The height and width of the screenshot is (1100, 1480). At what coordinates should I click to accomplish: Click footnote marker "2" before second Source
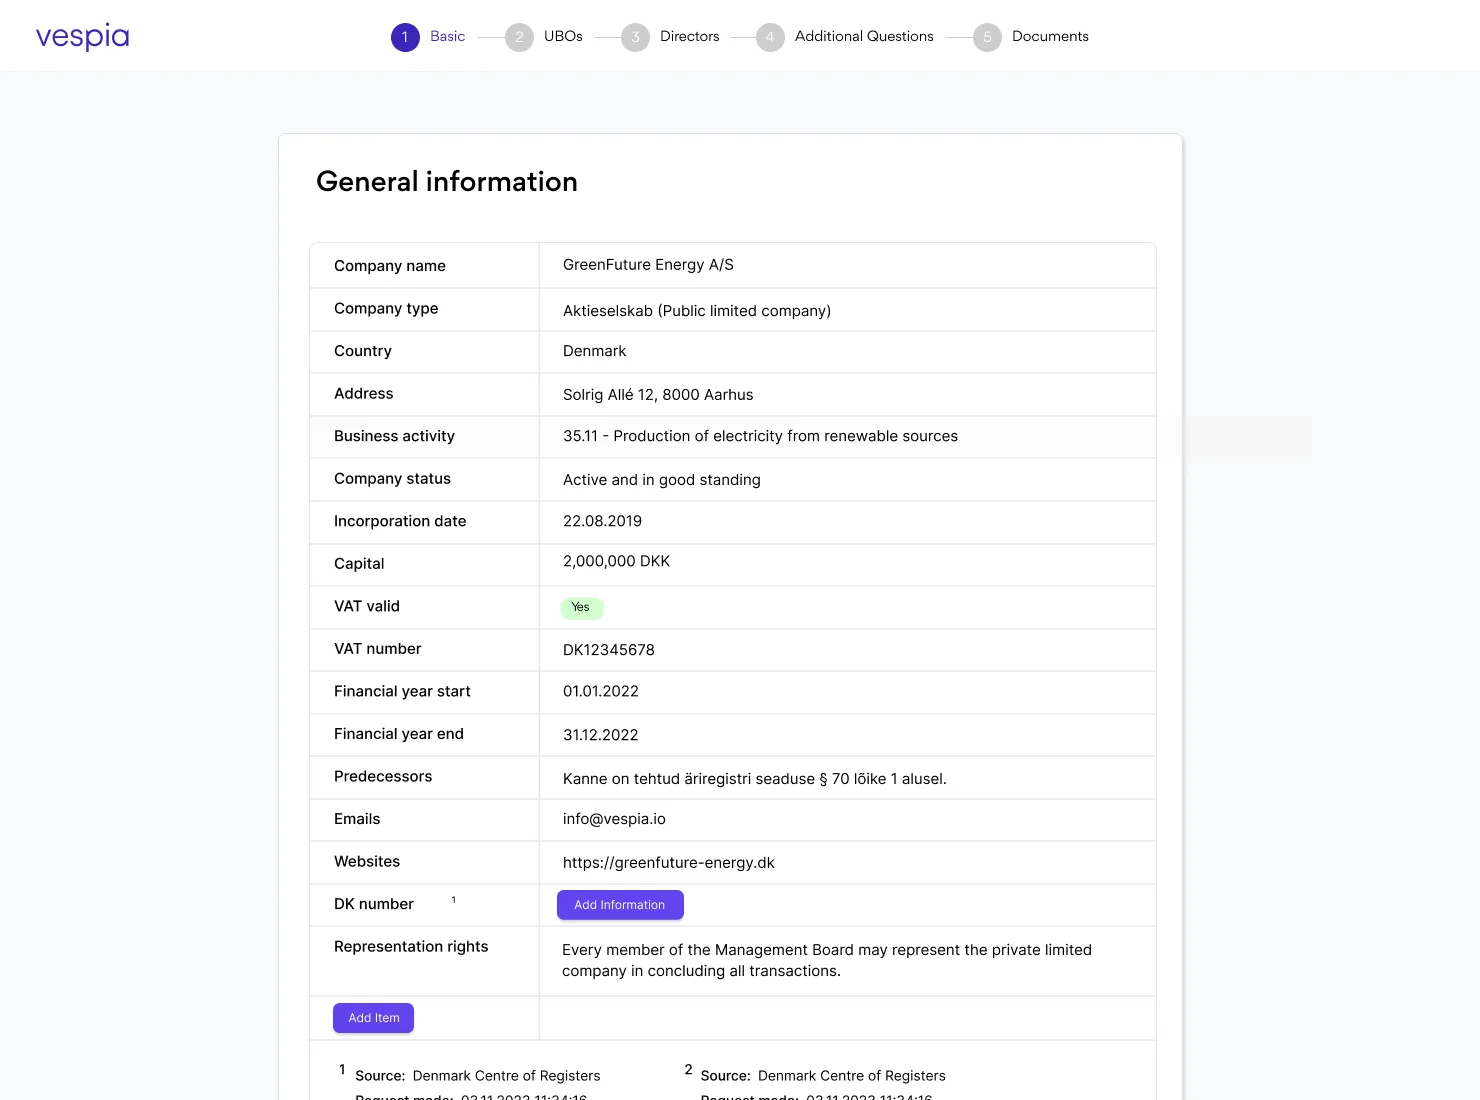[688, 1069]
